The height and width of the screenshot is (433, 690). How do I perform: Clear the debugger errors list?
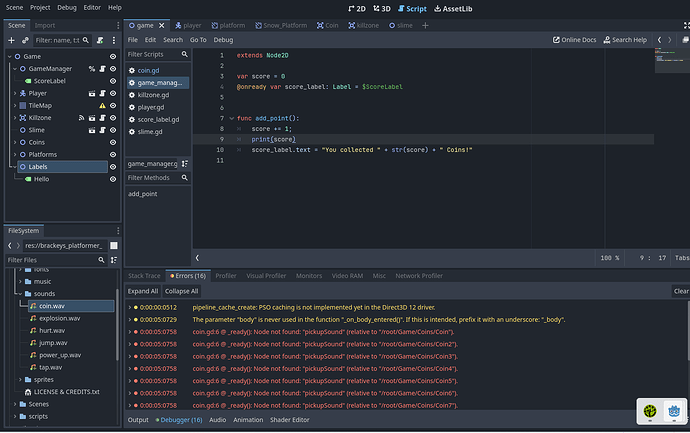[681, 291]
